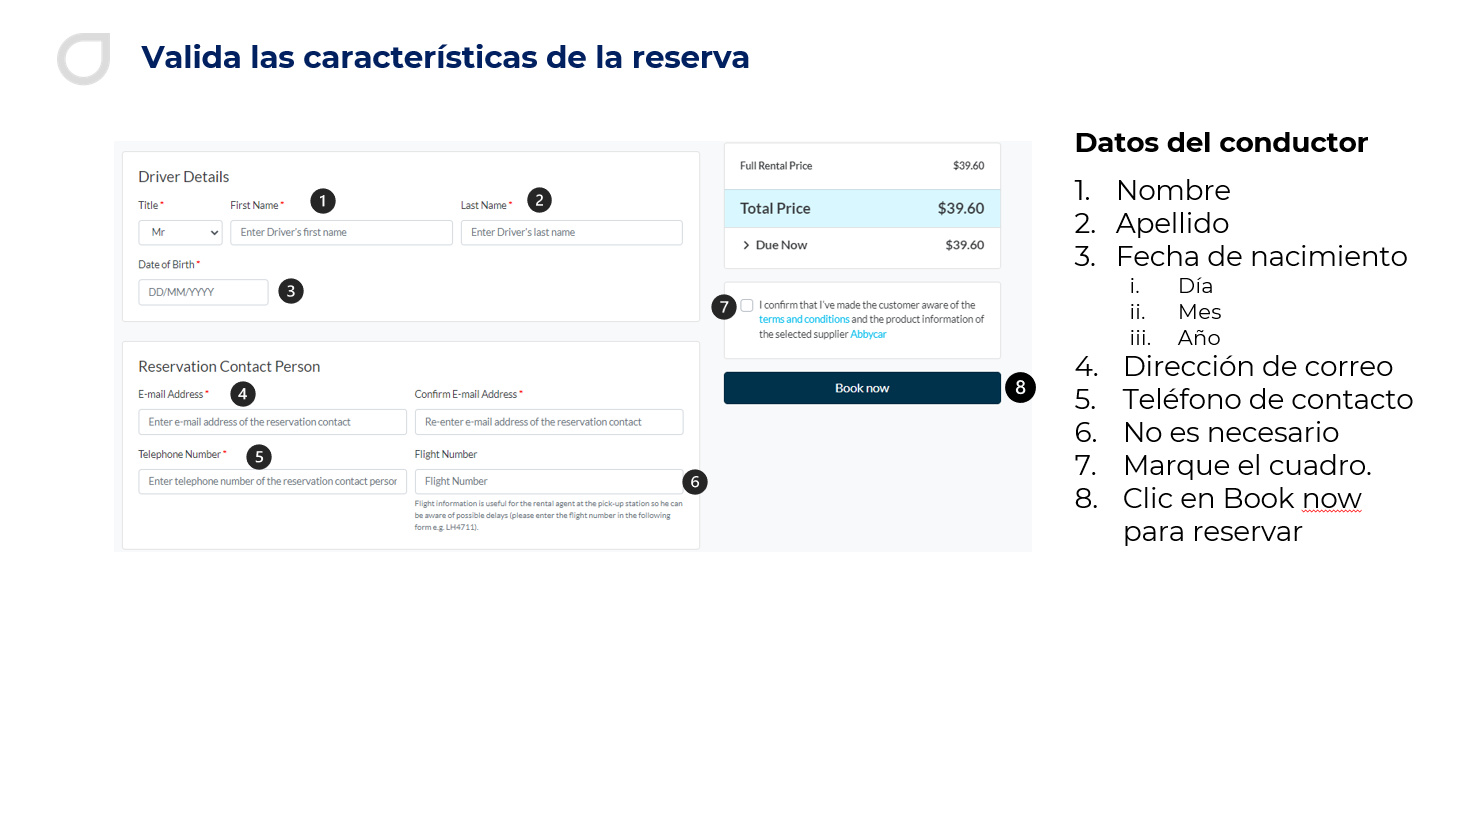Click the Flight information help text
The height and width of the screenshot is (821, 1465).
549,516
